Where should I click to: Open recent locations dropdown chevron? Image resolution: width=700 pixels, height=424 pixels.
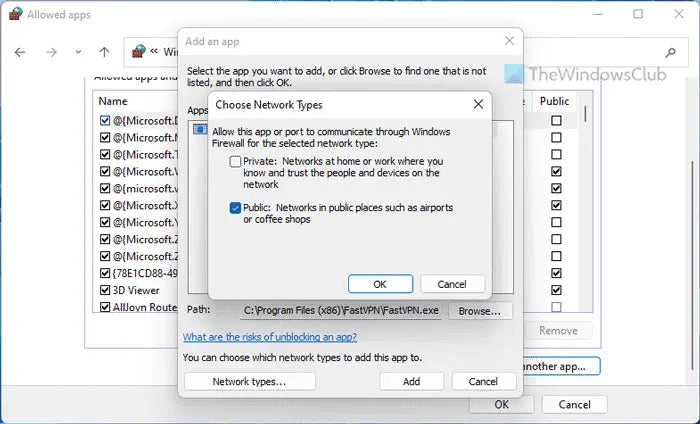pos(78,52)
